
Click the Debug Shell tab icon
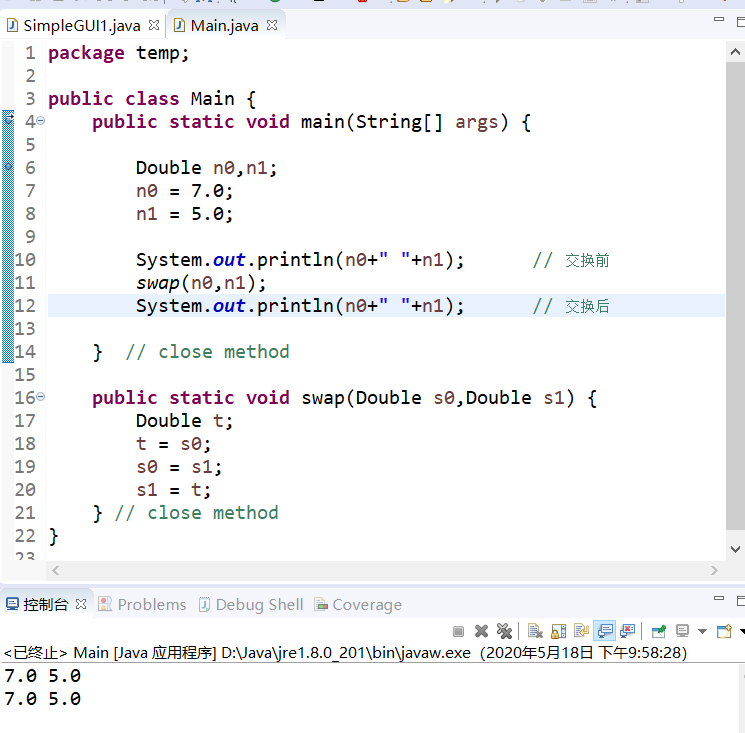click(x=204, y=604)
